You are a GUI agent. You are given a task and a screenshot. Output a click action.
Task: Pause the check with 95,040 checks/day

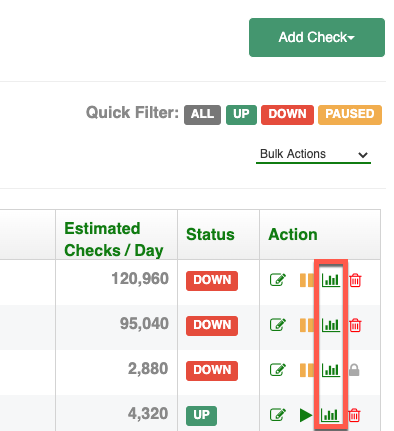(307, 325)
